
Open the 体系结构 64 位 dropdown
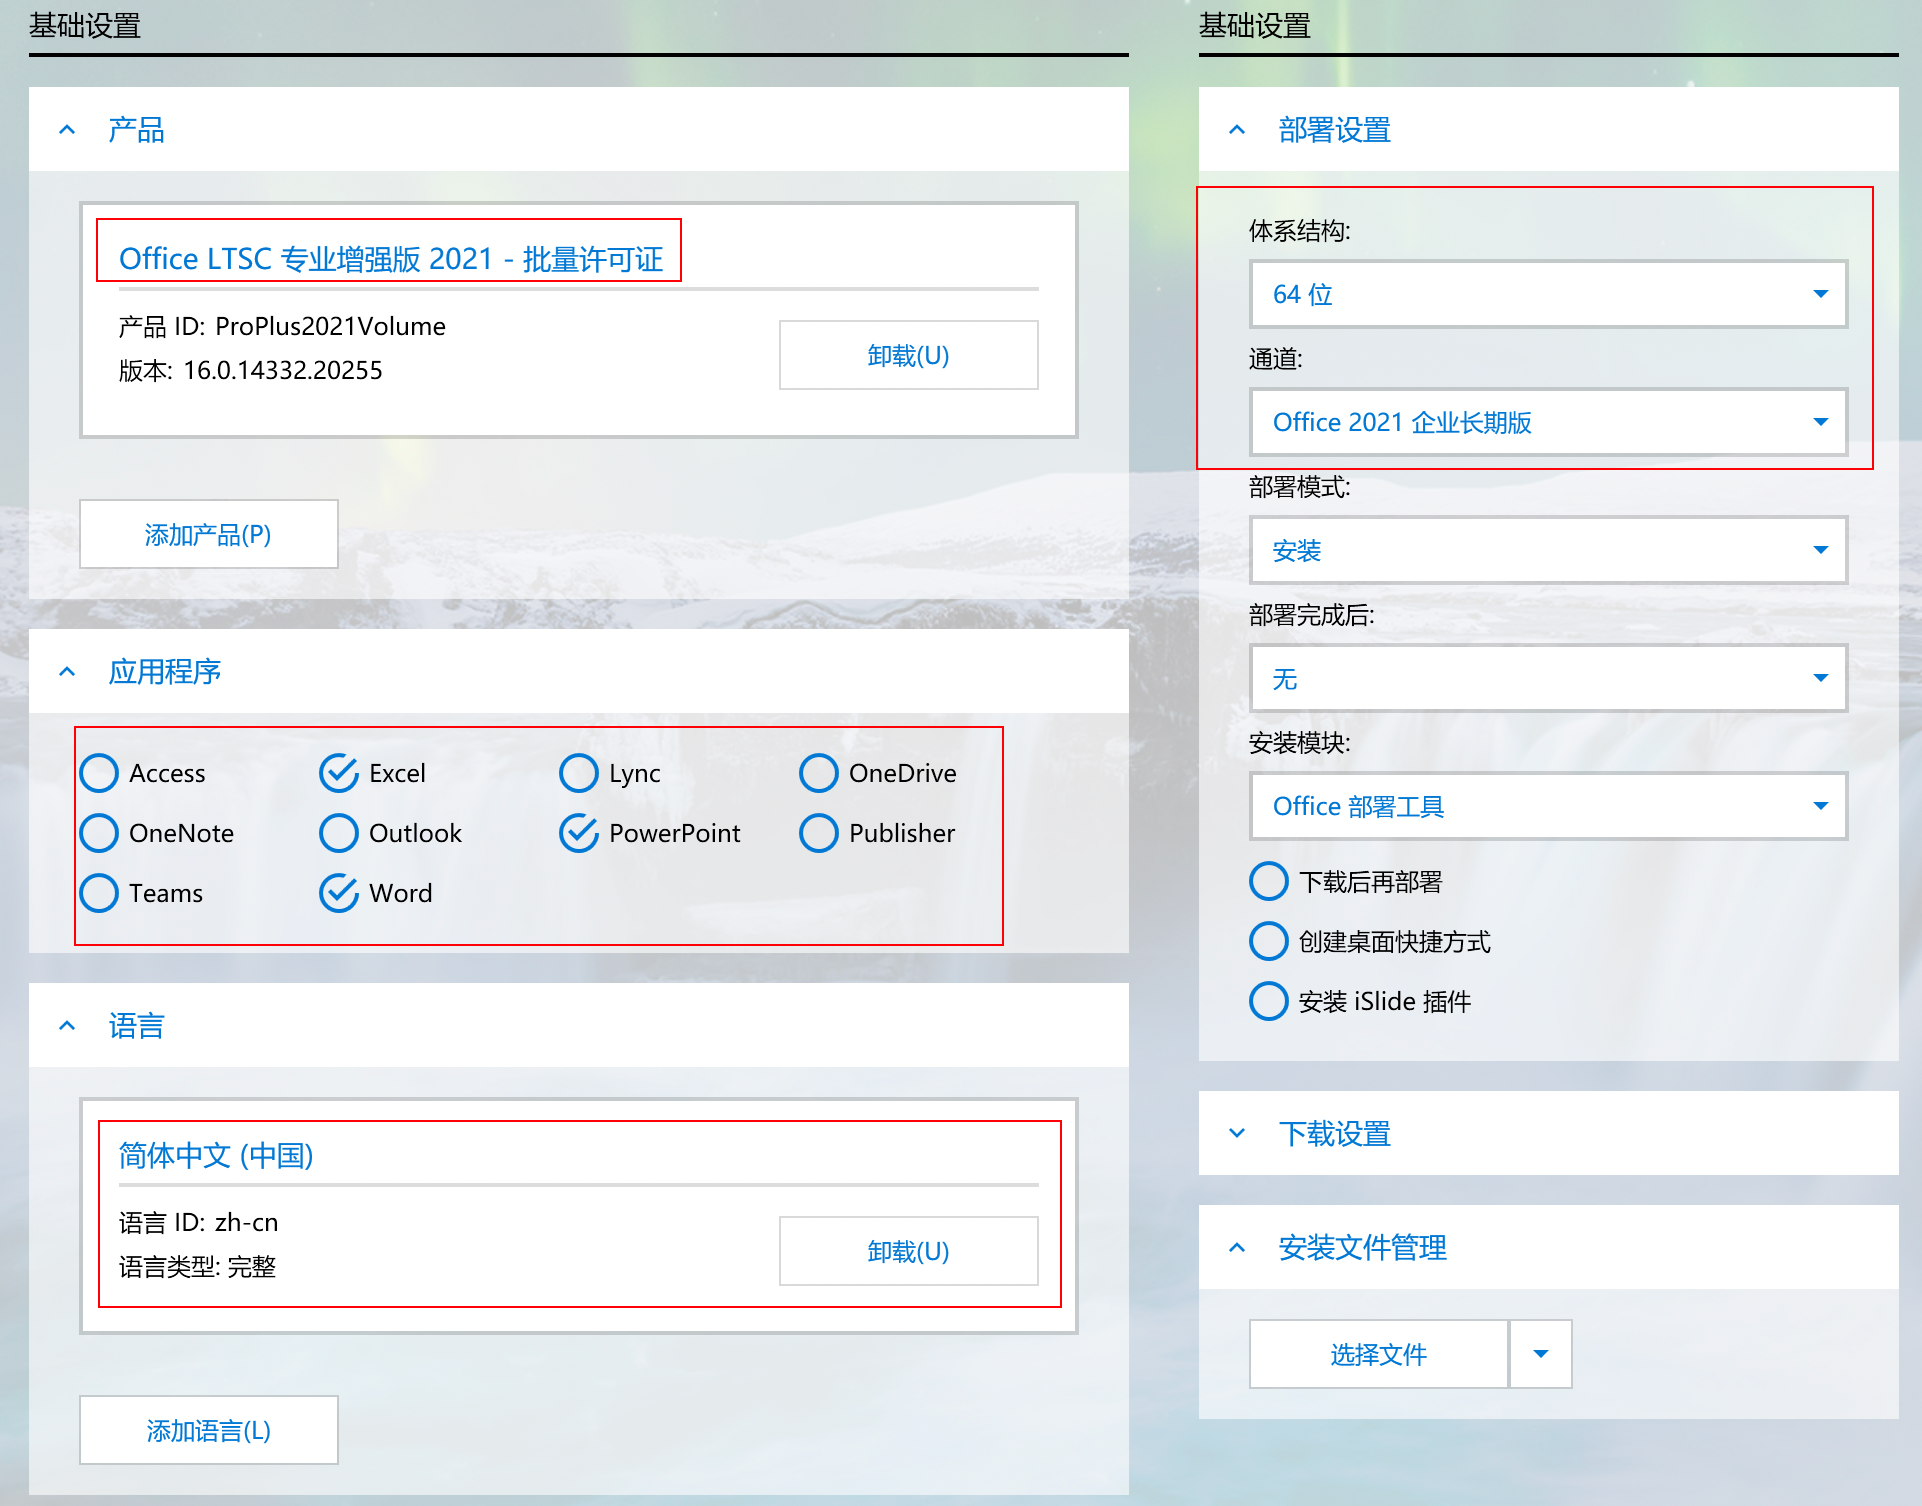1548,294
